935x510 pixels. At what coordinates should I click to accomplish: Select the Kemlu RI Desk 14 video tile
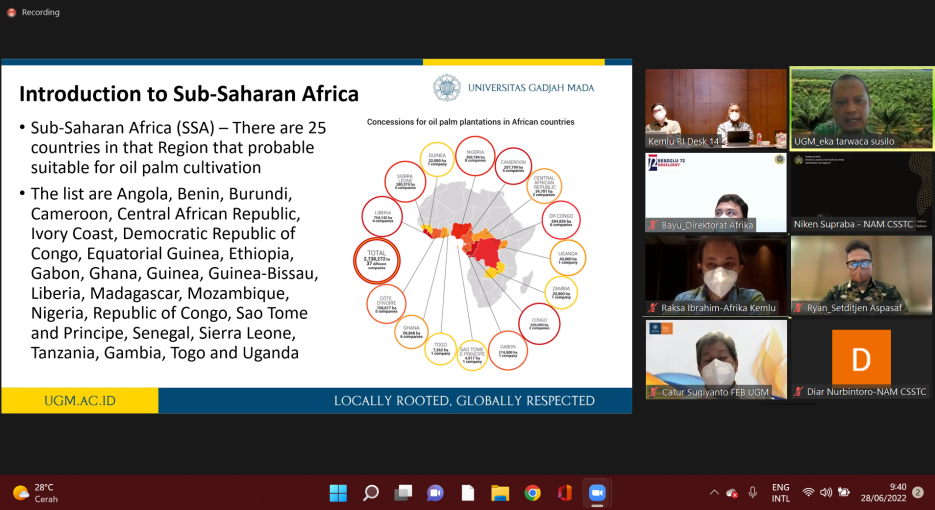[715, 108]
